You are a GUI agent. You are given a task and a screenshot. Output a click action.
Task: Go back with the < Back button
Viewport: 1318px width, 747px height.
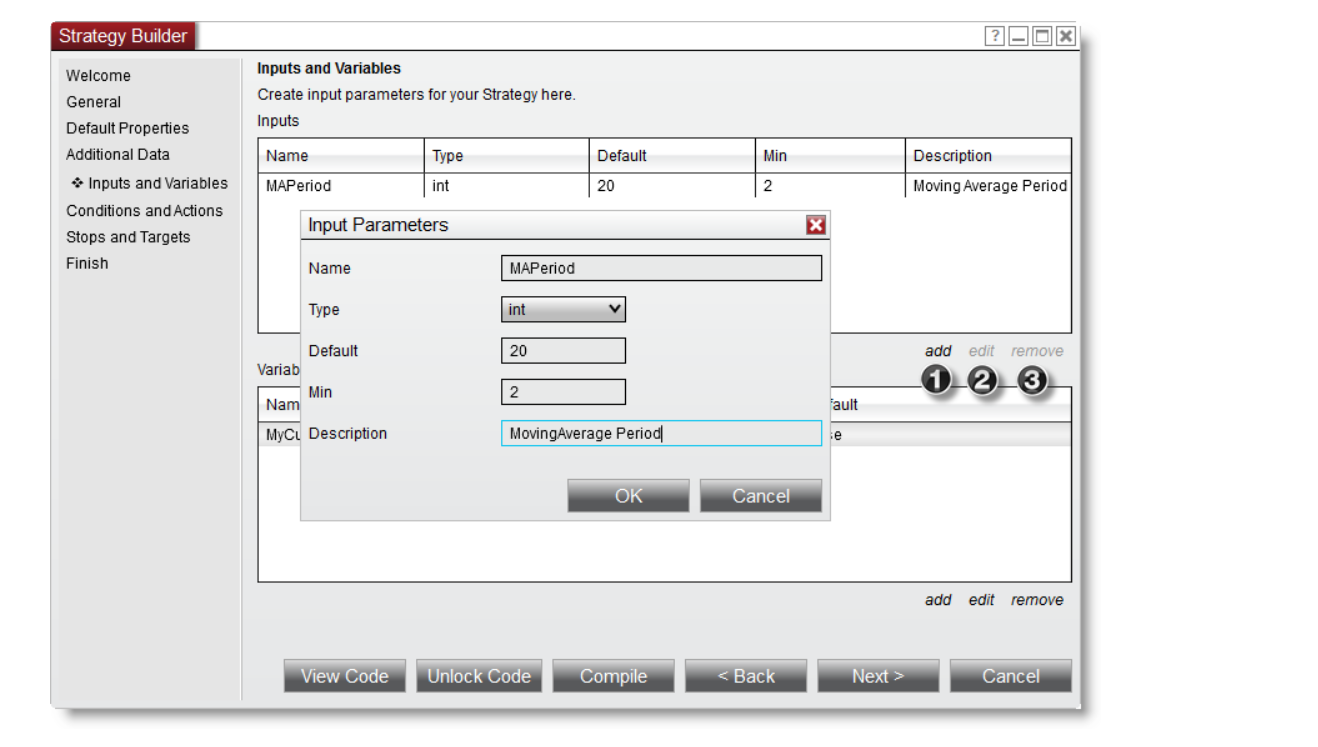tap(745, 676)
